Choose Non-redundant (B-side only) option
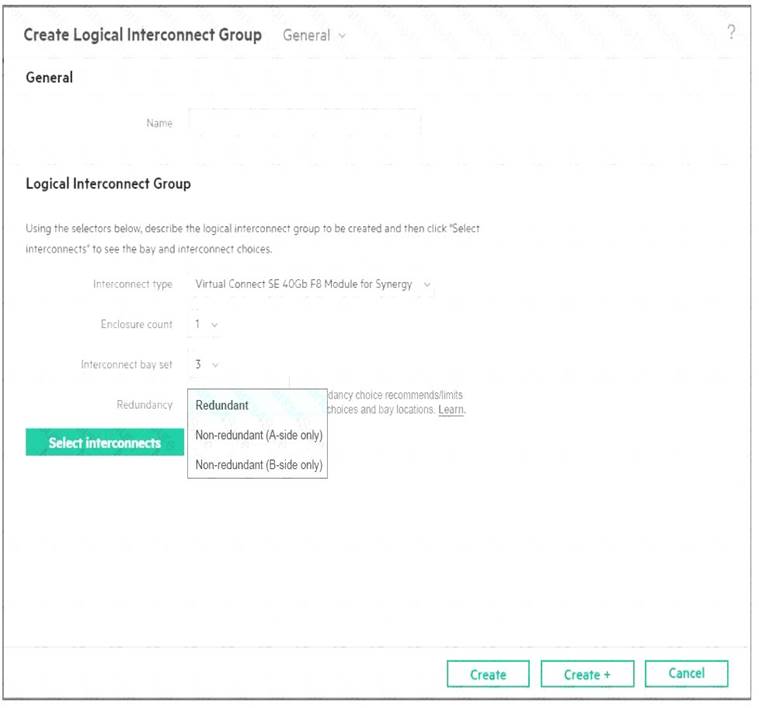Screen dimensions: 759x708 (x=258, y=464)
